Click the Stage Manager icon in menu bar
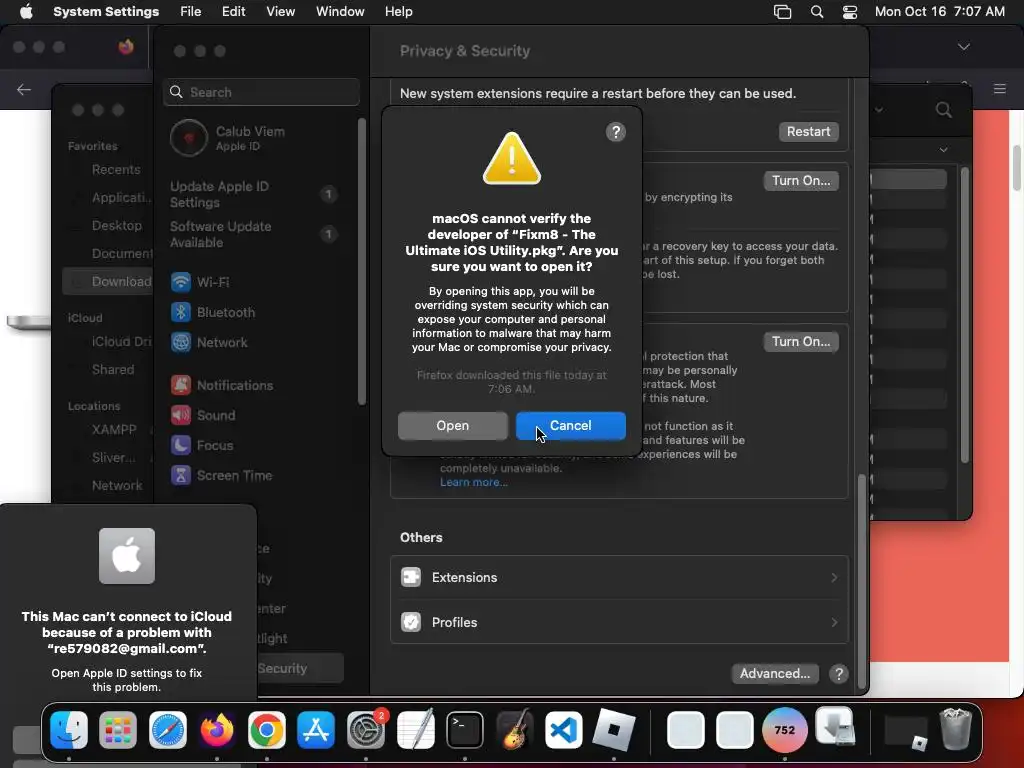The height and width of the screenshot is (768, 1024). 782,12
